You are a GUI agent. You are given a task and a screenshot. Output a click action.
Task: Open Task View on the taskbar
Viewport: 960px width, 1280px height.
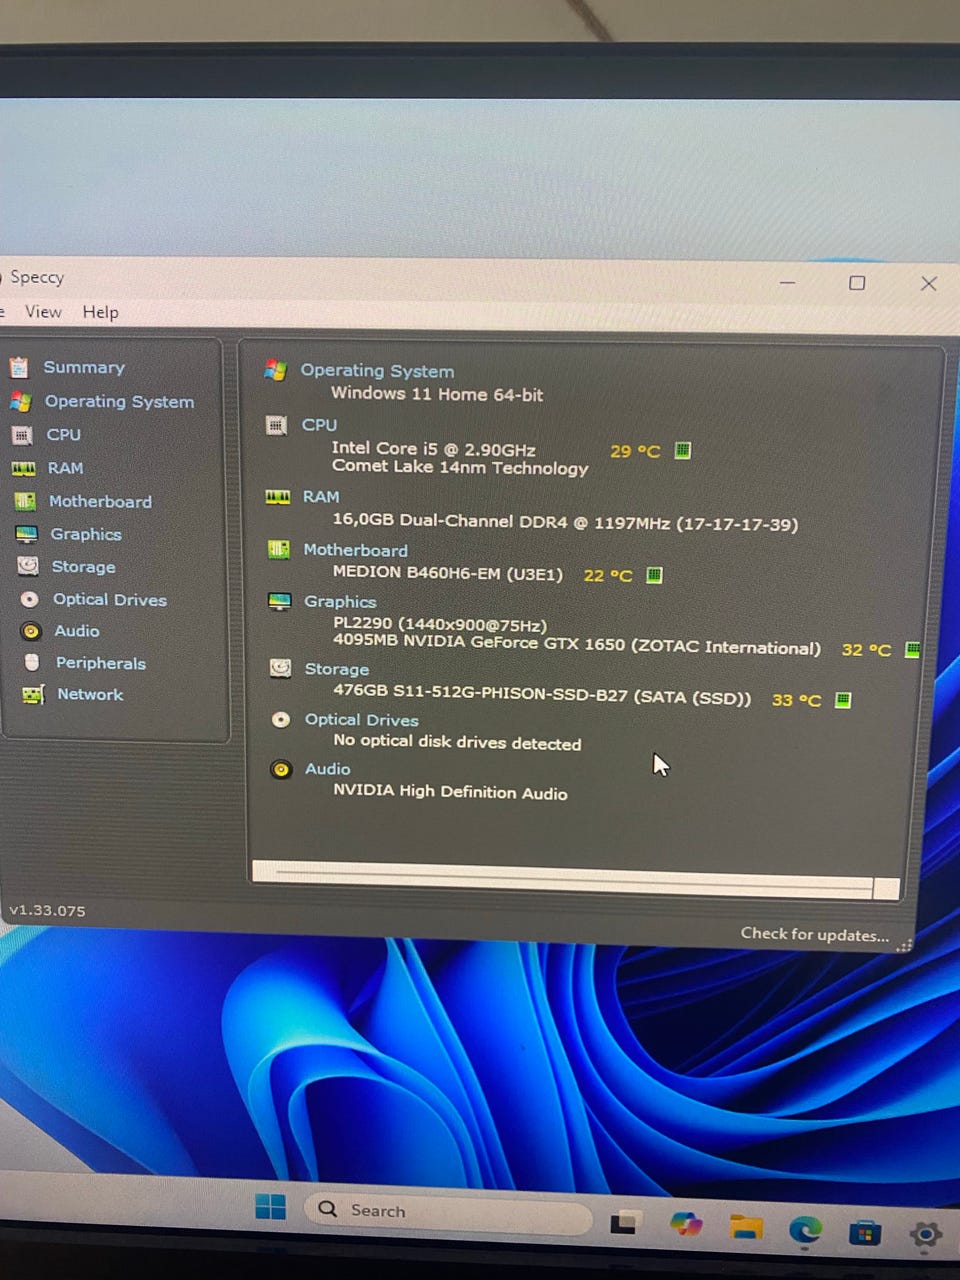coord(625,1221)
